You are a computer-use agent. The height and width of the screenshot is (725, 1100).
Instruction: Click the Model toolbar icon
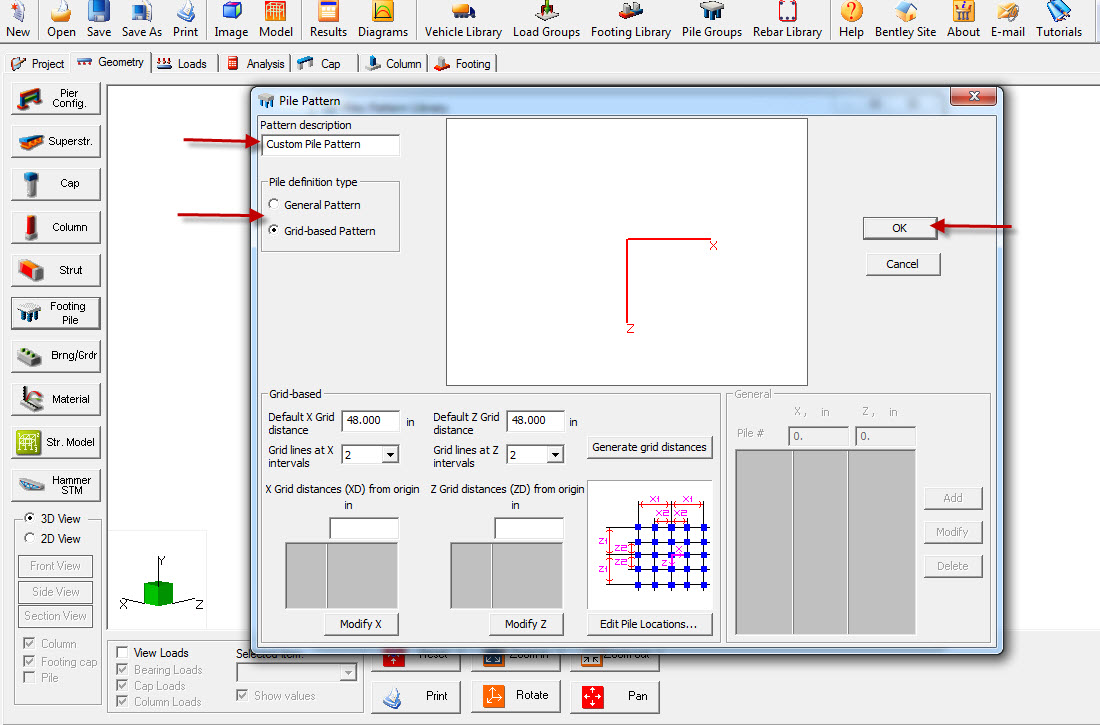click(276, 20)
